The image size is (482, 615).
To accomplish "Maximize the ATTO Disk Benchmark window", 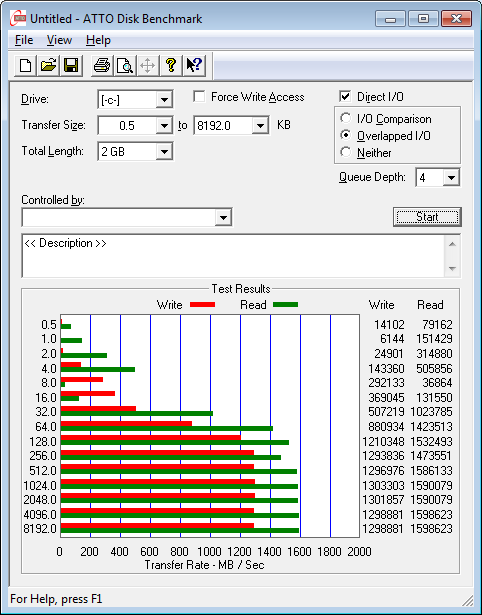I will 423,18.
